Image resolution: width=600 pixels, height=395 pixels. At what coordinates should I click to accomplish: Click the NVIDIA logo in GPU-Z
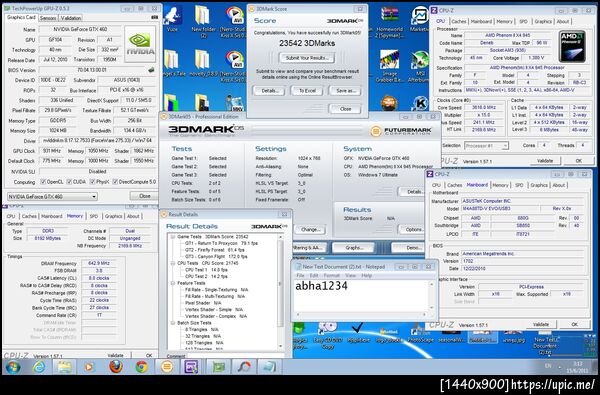tap(140, 44)
